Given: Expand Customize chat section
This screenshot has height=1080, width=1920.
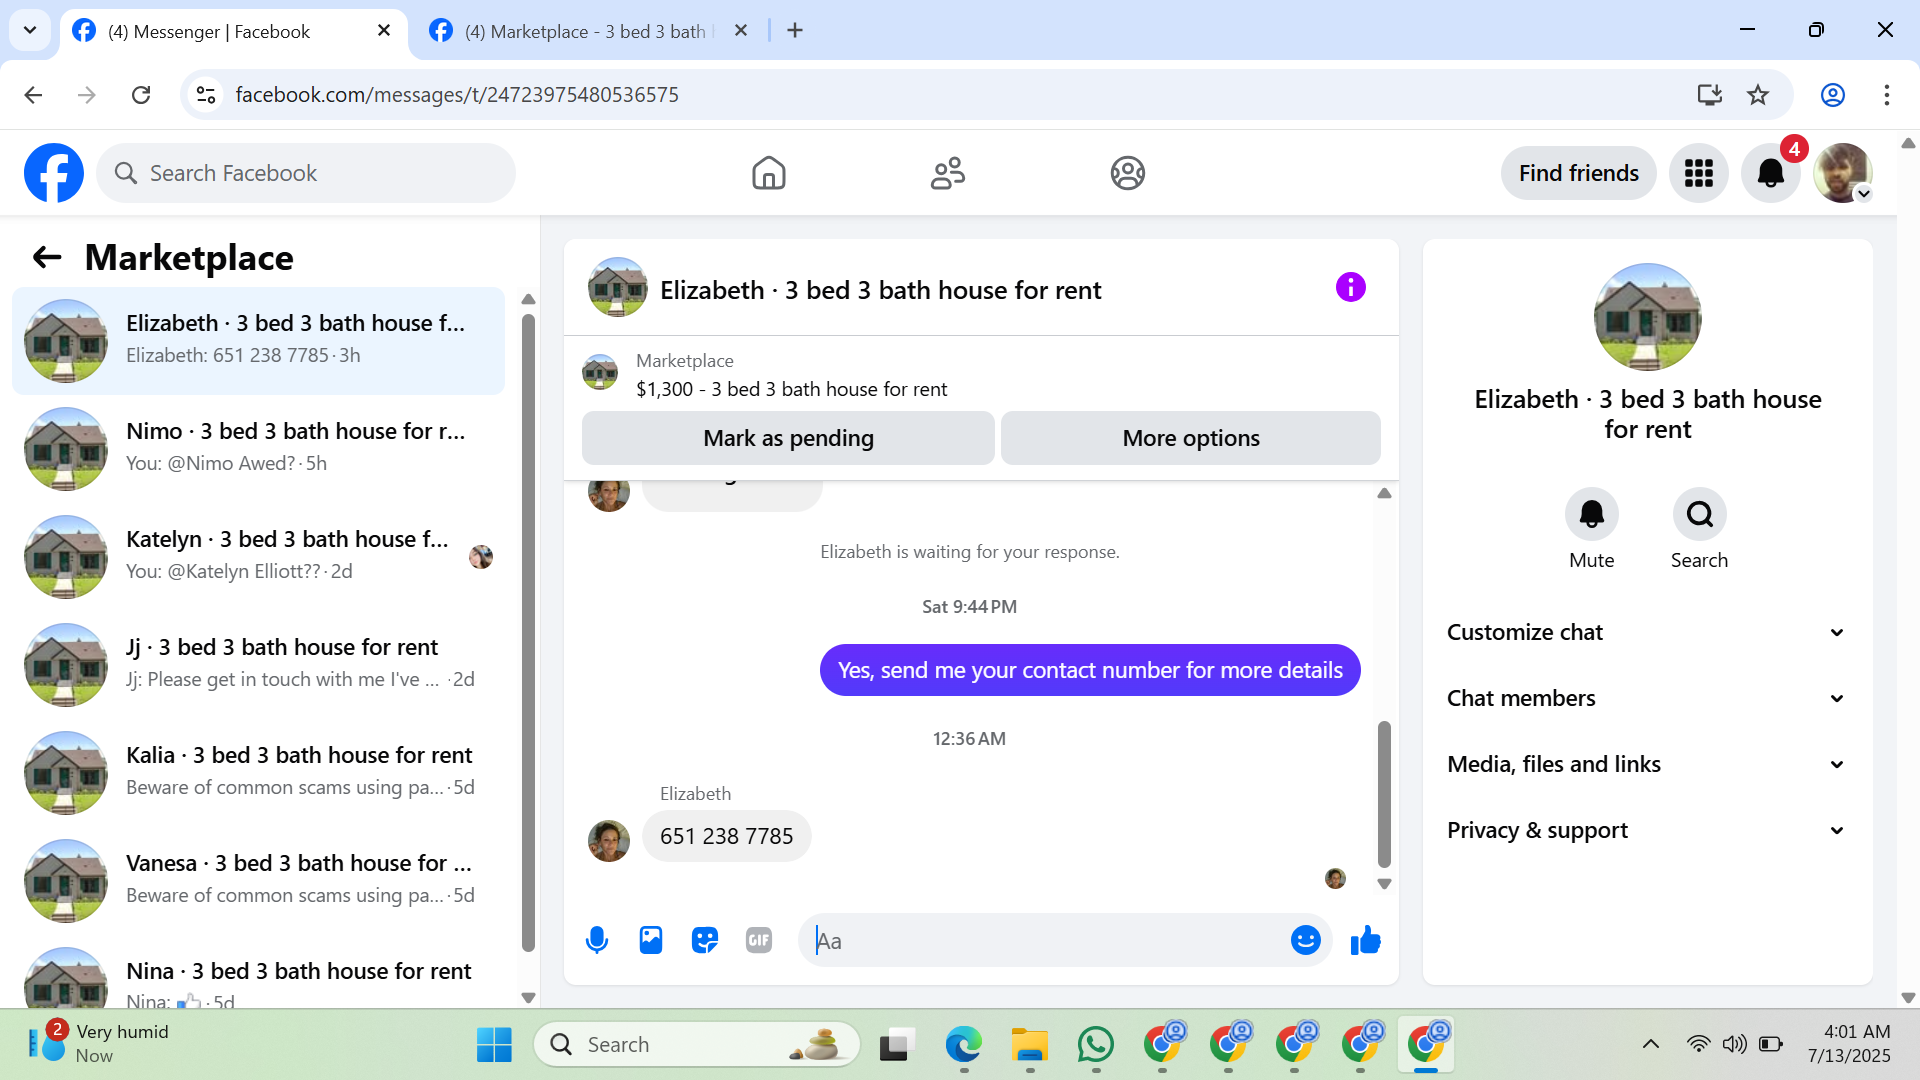Looking at the screenshot, I should pyautogui.click(x=1646, y=632).
